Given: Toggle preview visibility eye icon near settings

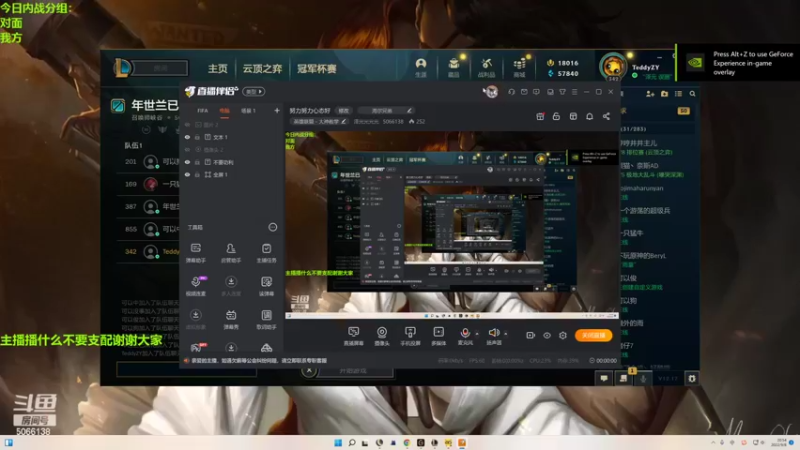Looking at the screenshot, I should (x=547, y=335).
